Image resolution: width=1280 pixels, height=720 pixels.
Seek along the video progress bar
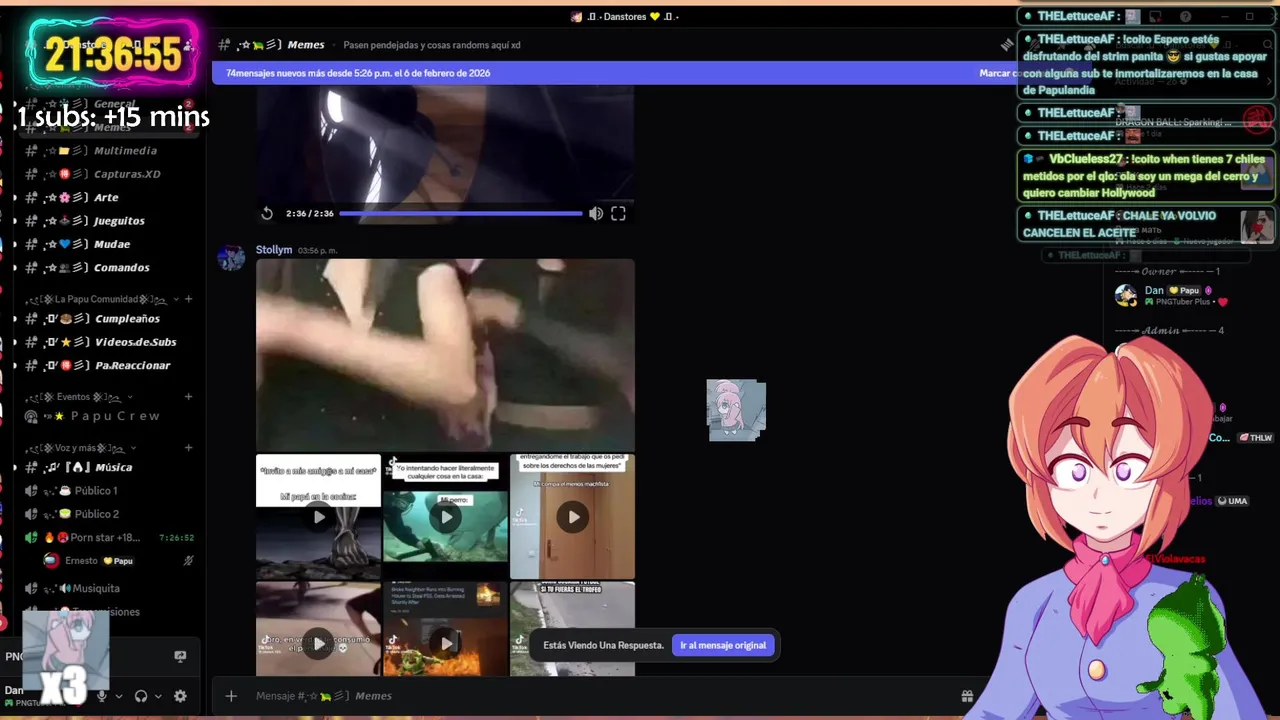click(460, 213)
